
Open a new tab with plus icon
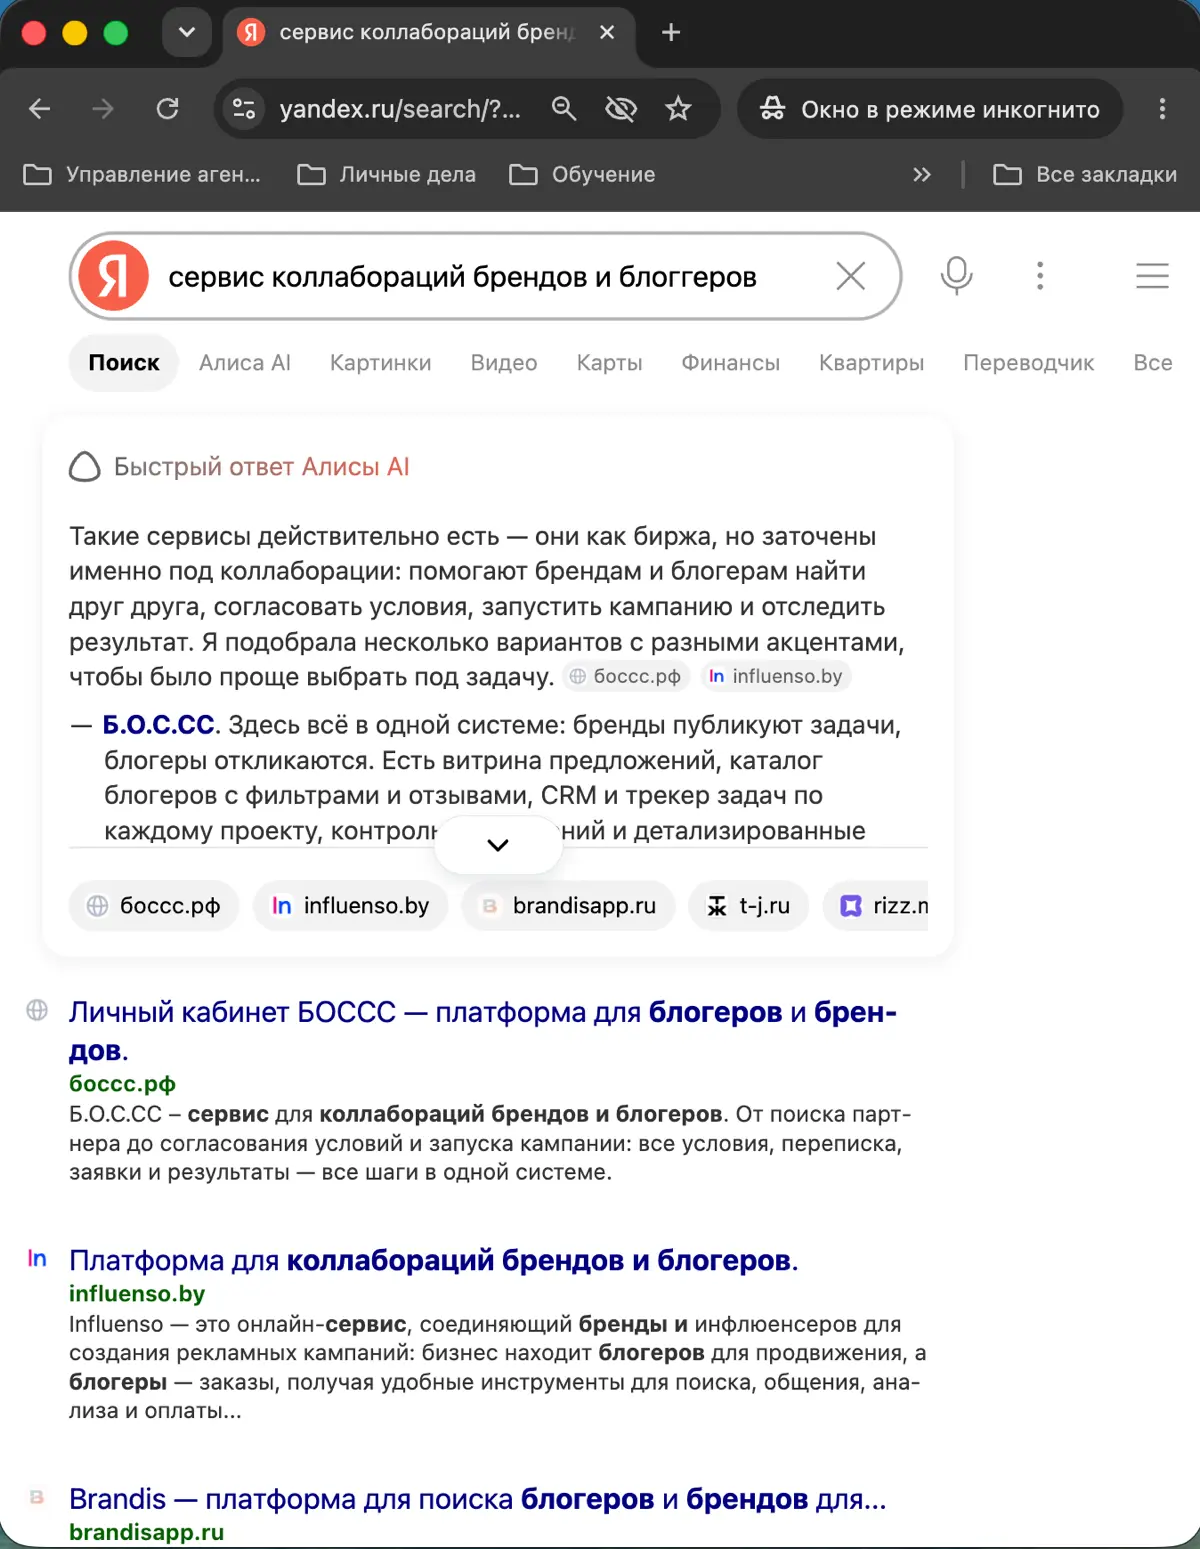click(671, 33)
